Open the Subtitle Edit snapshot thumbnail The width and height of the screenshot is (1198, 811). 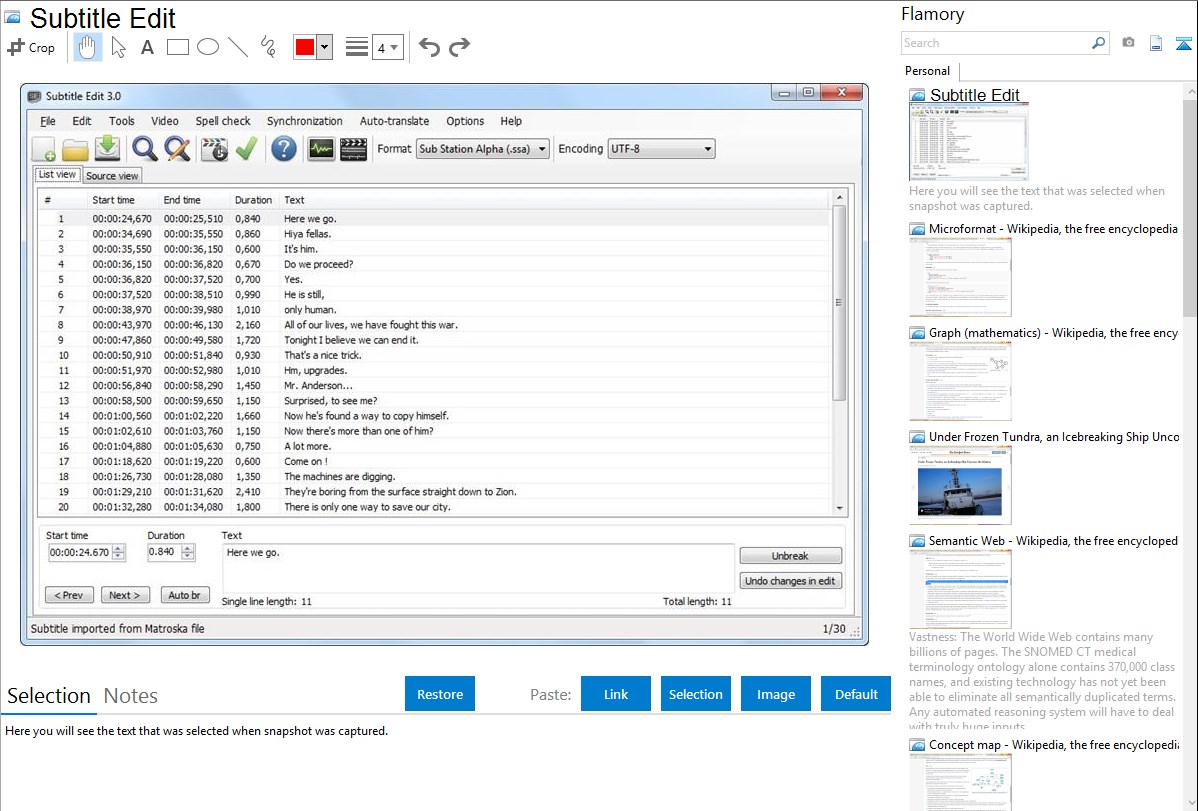tap(969, 143)
